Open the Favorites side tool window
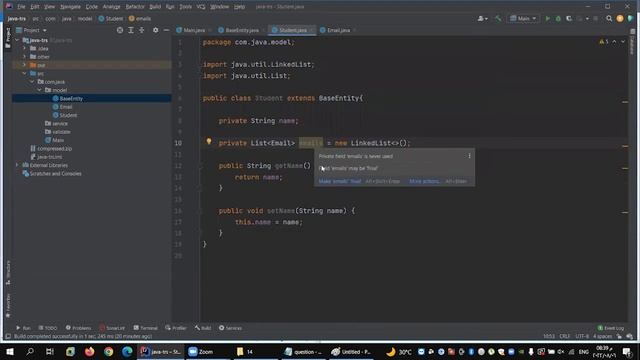This screenshot has height=360, width=640. [x=8, y=305]
